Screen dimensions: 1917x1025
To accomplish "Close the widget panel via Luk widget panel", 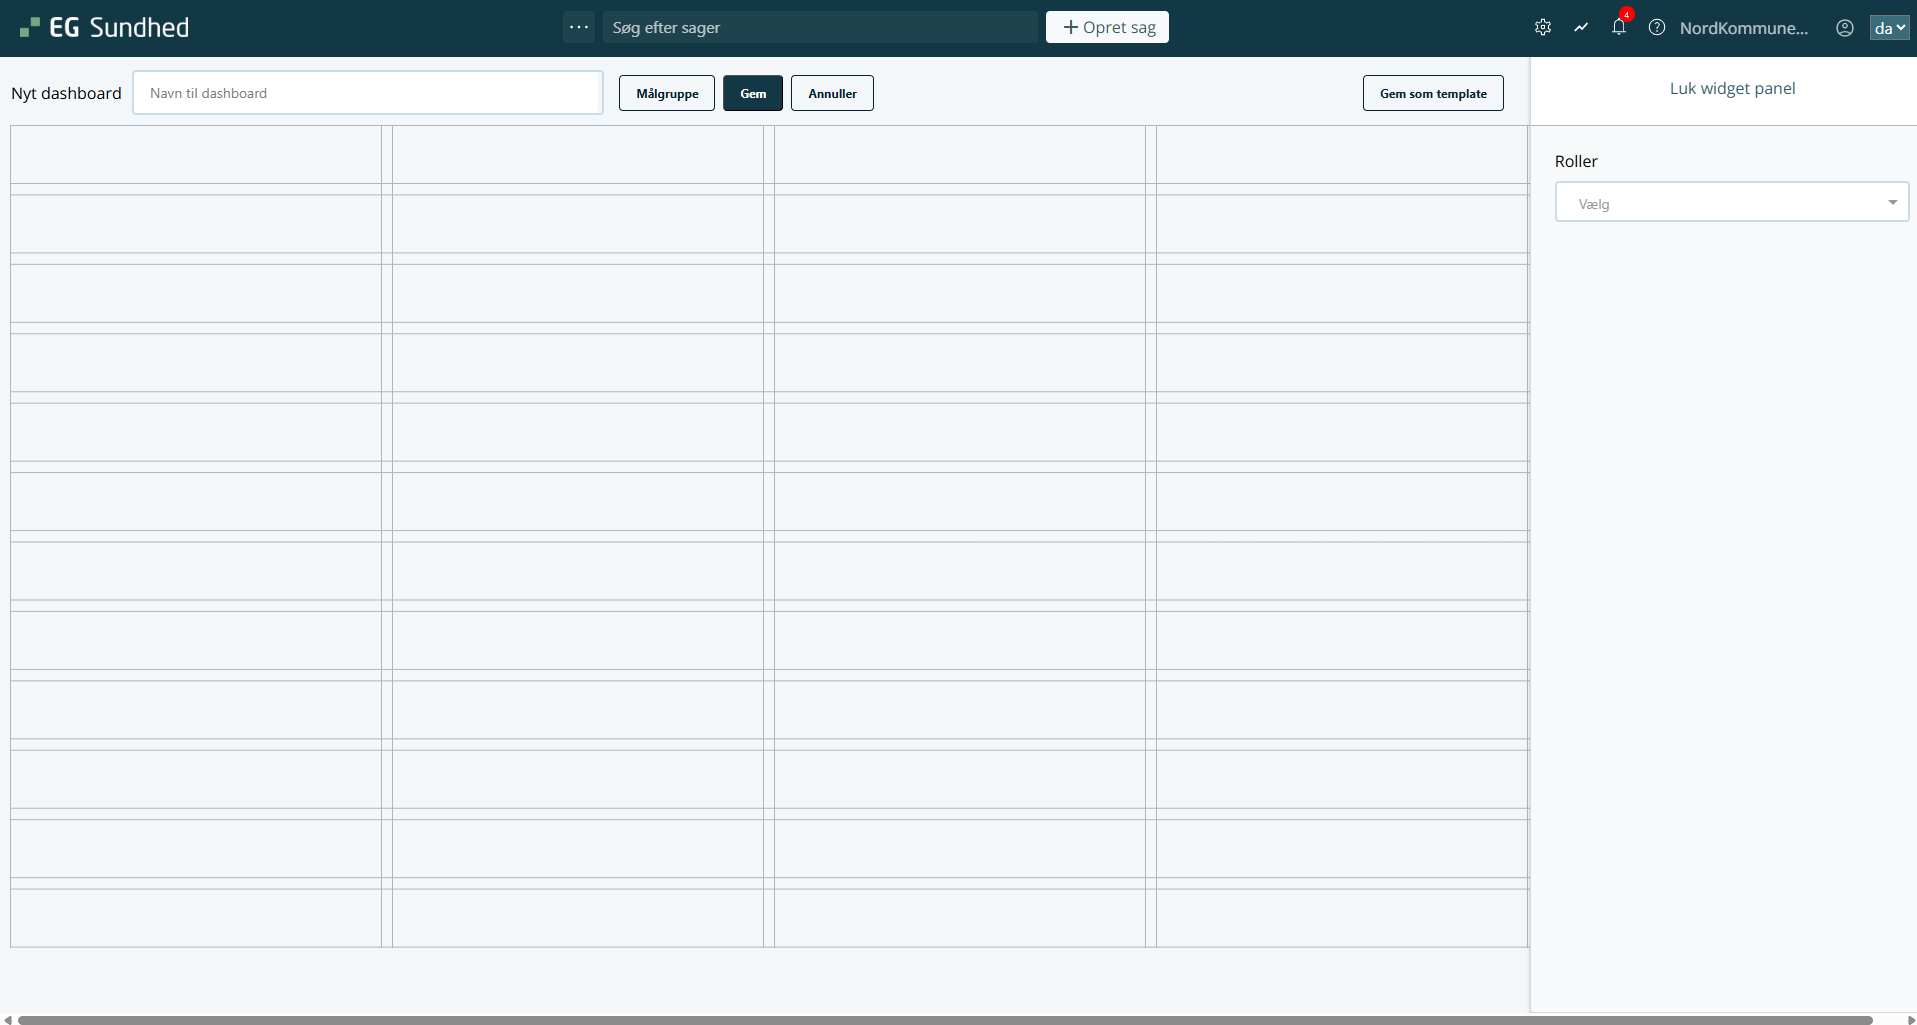I will click(1732, 88).
